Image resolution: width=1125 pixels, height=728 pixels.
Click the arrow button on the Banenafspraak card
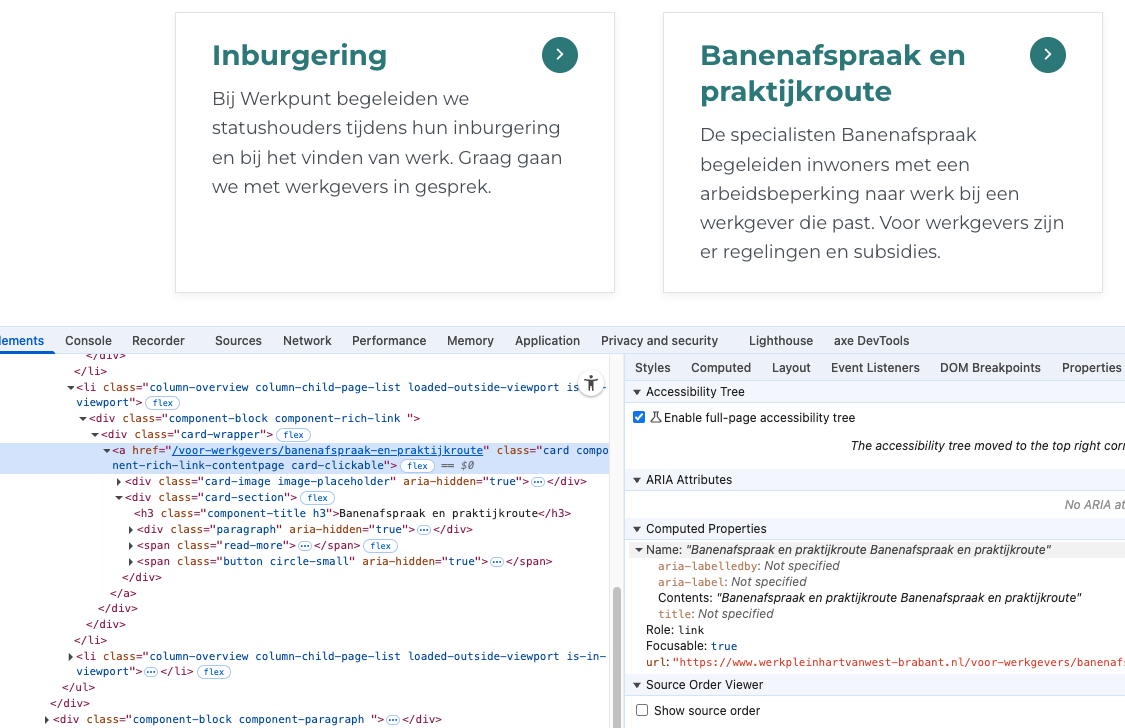[1048, 55]
